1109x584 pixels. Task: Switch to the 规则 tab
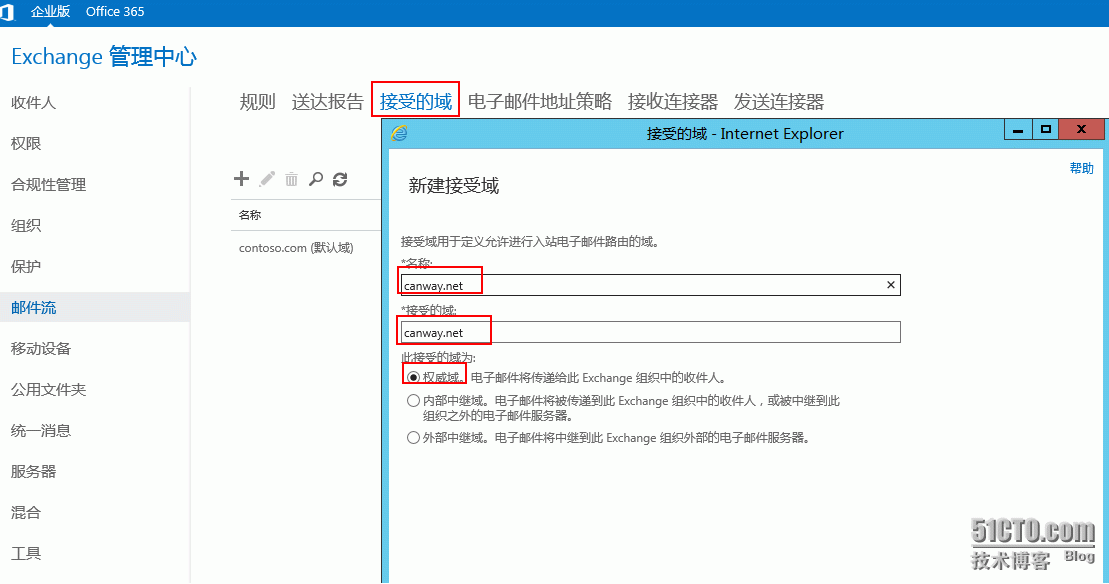coord(257,102)
